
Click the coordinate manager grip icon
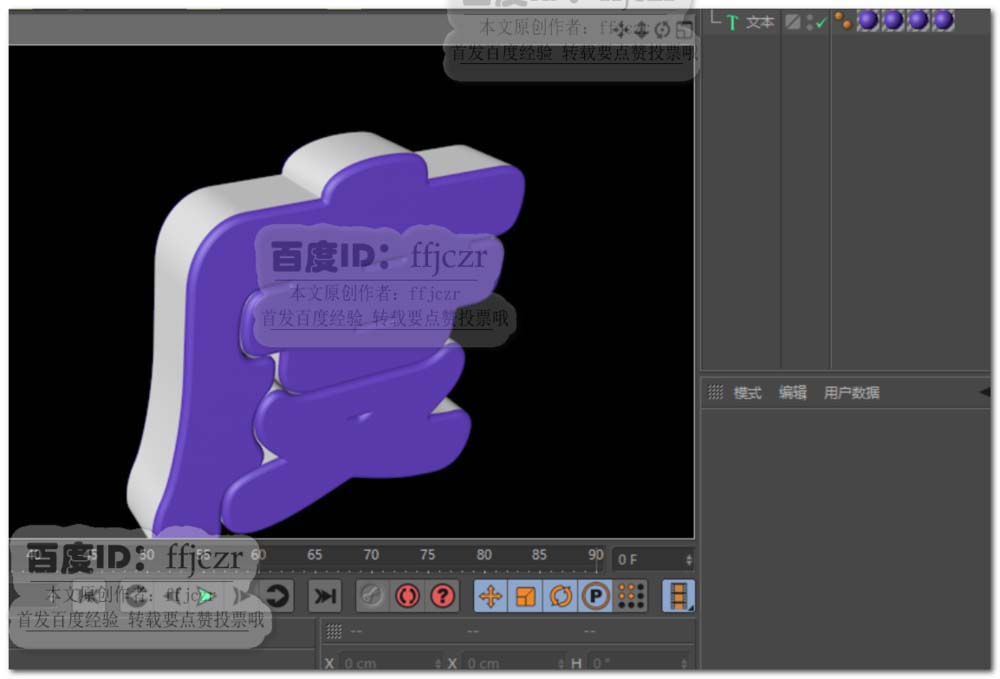(x=334, y=632)
